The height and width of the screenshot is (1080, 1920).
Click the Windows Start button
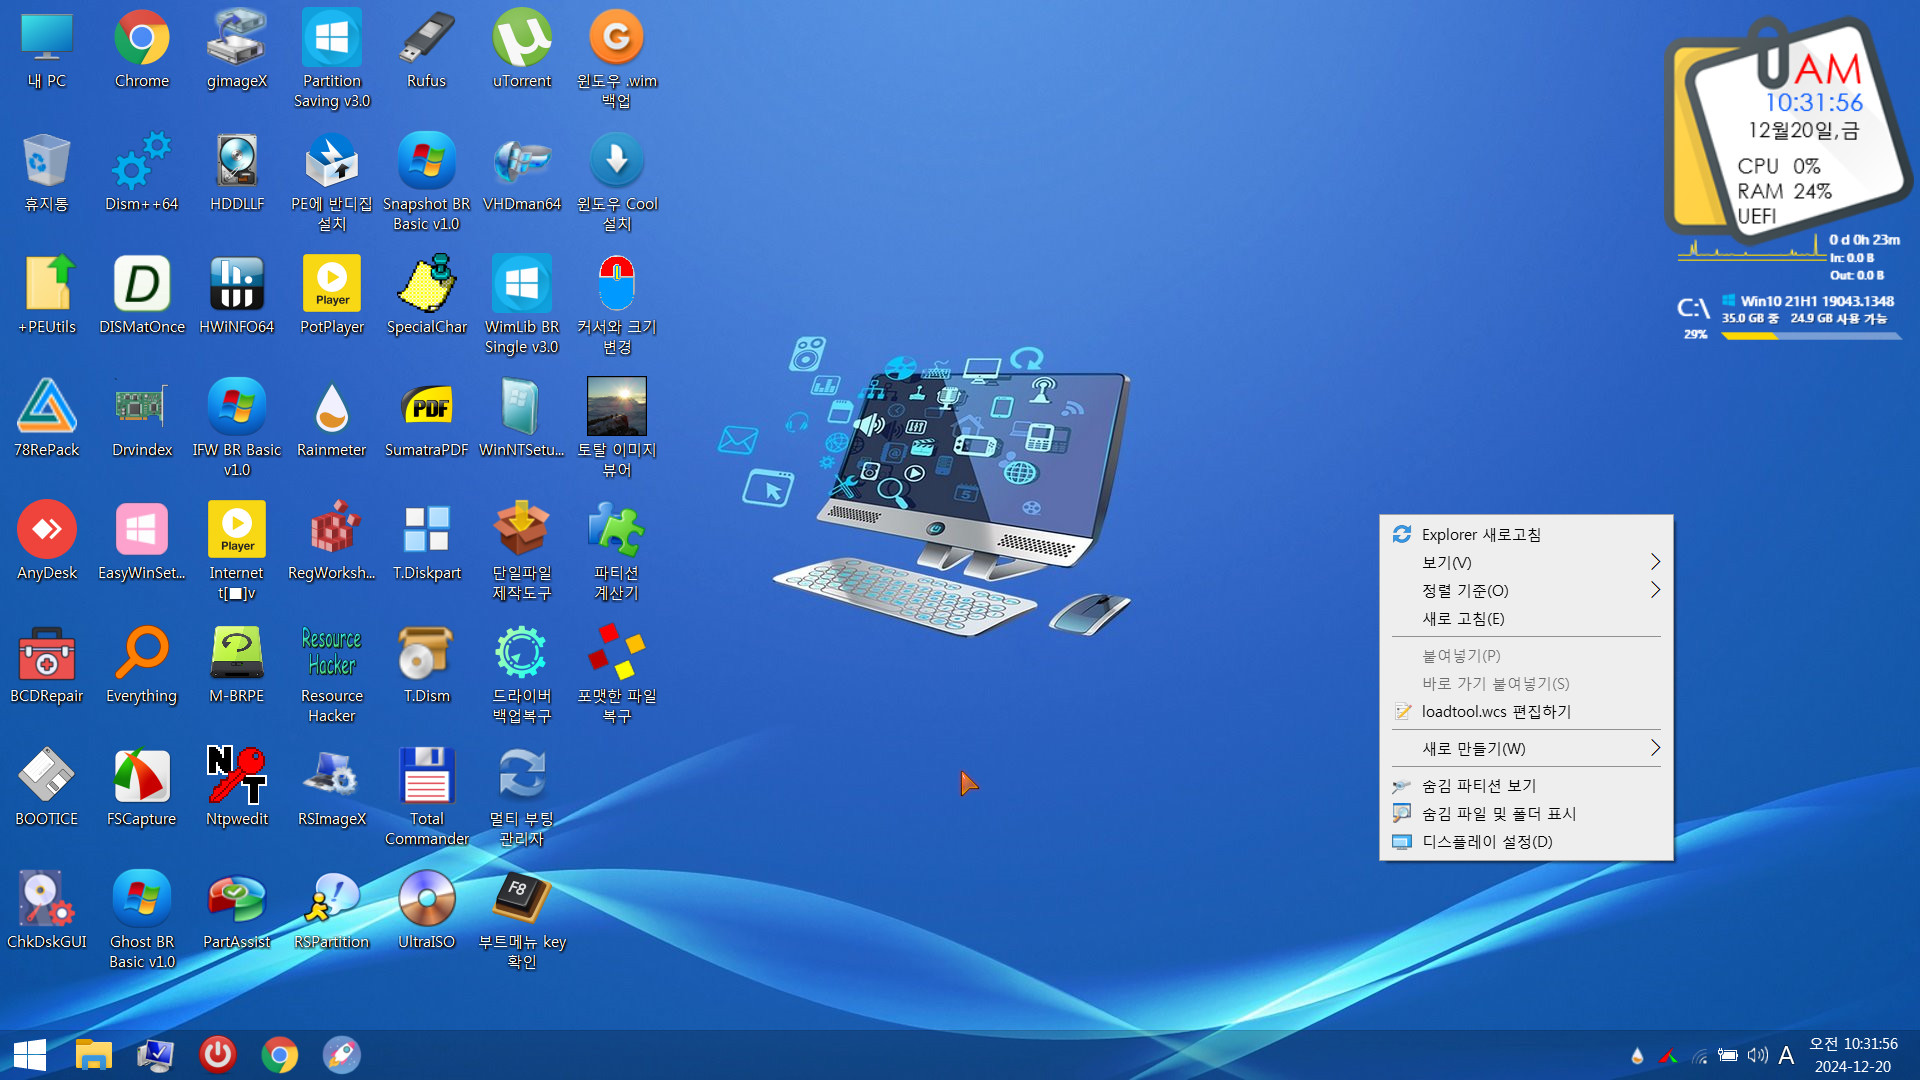coord(30,1055)
